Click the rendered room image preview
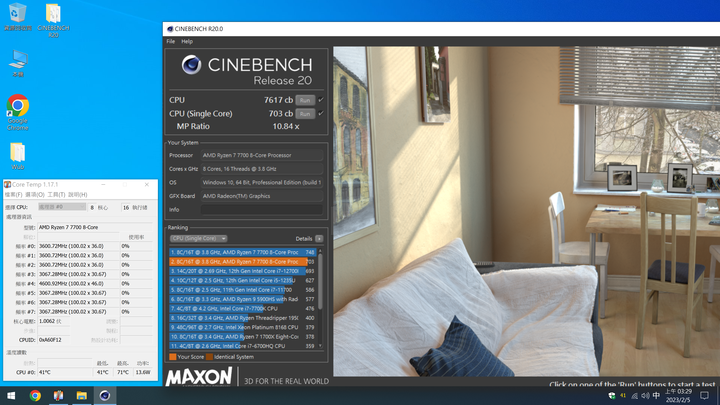Image resolution: width=720 pixels, height=405 pixels. pos(526,211)
